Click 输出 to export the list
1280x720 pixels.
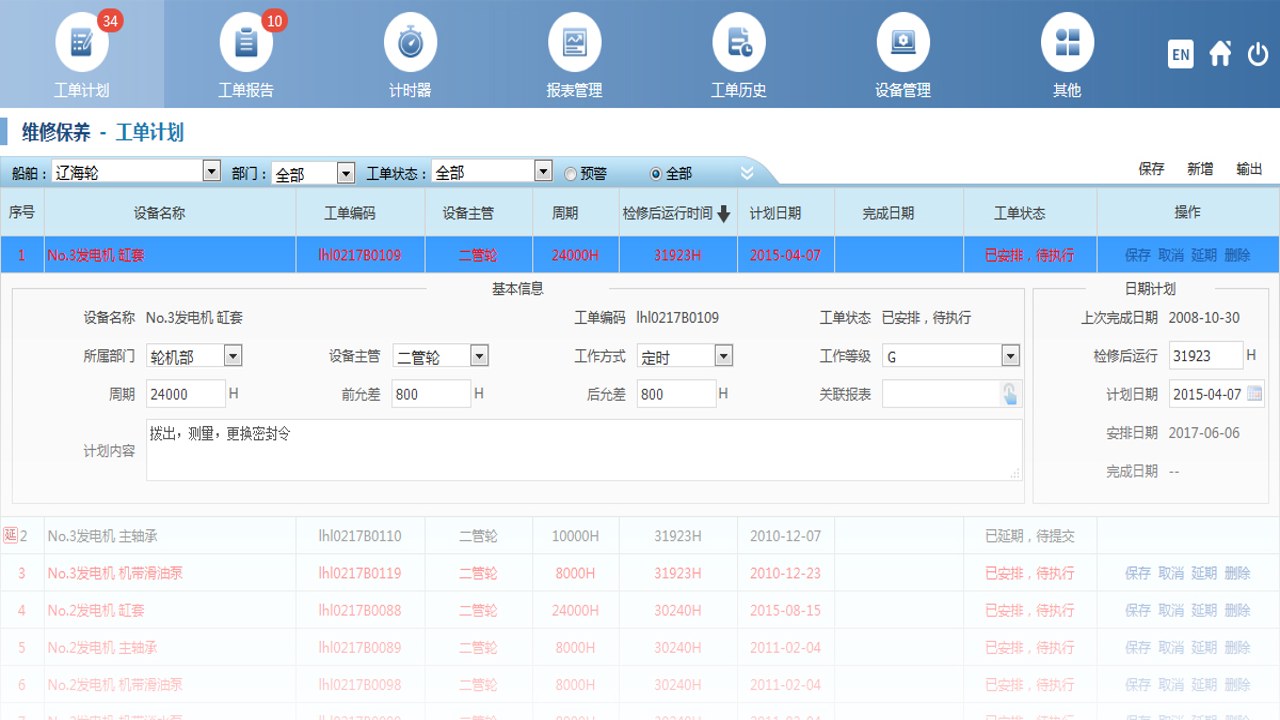coord(1249,169)
